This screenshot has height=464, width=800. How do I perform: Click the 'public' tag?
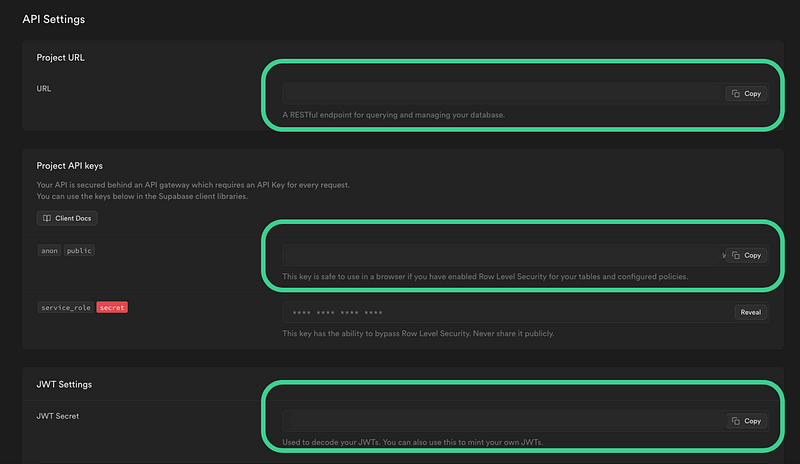point(79,251)
